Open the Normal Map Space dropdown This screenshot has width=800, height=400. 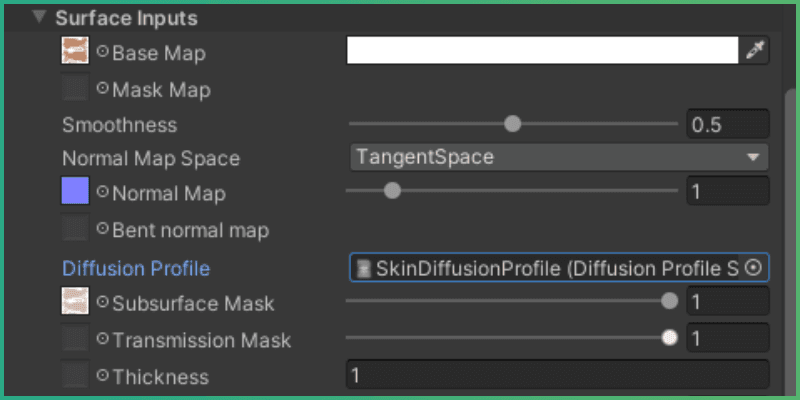coord(558,157)
